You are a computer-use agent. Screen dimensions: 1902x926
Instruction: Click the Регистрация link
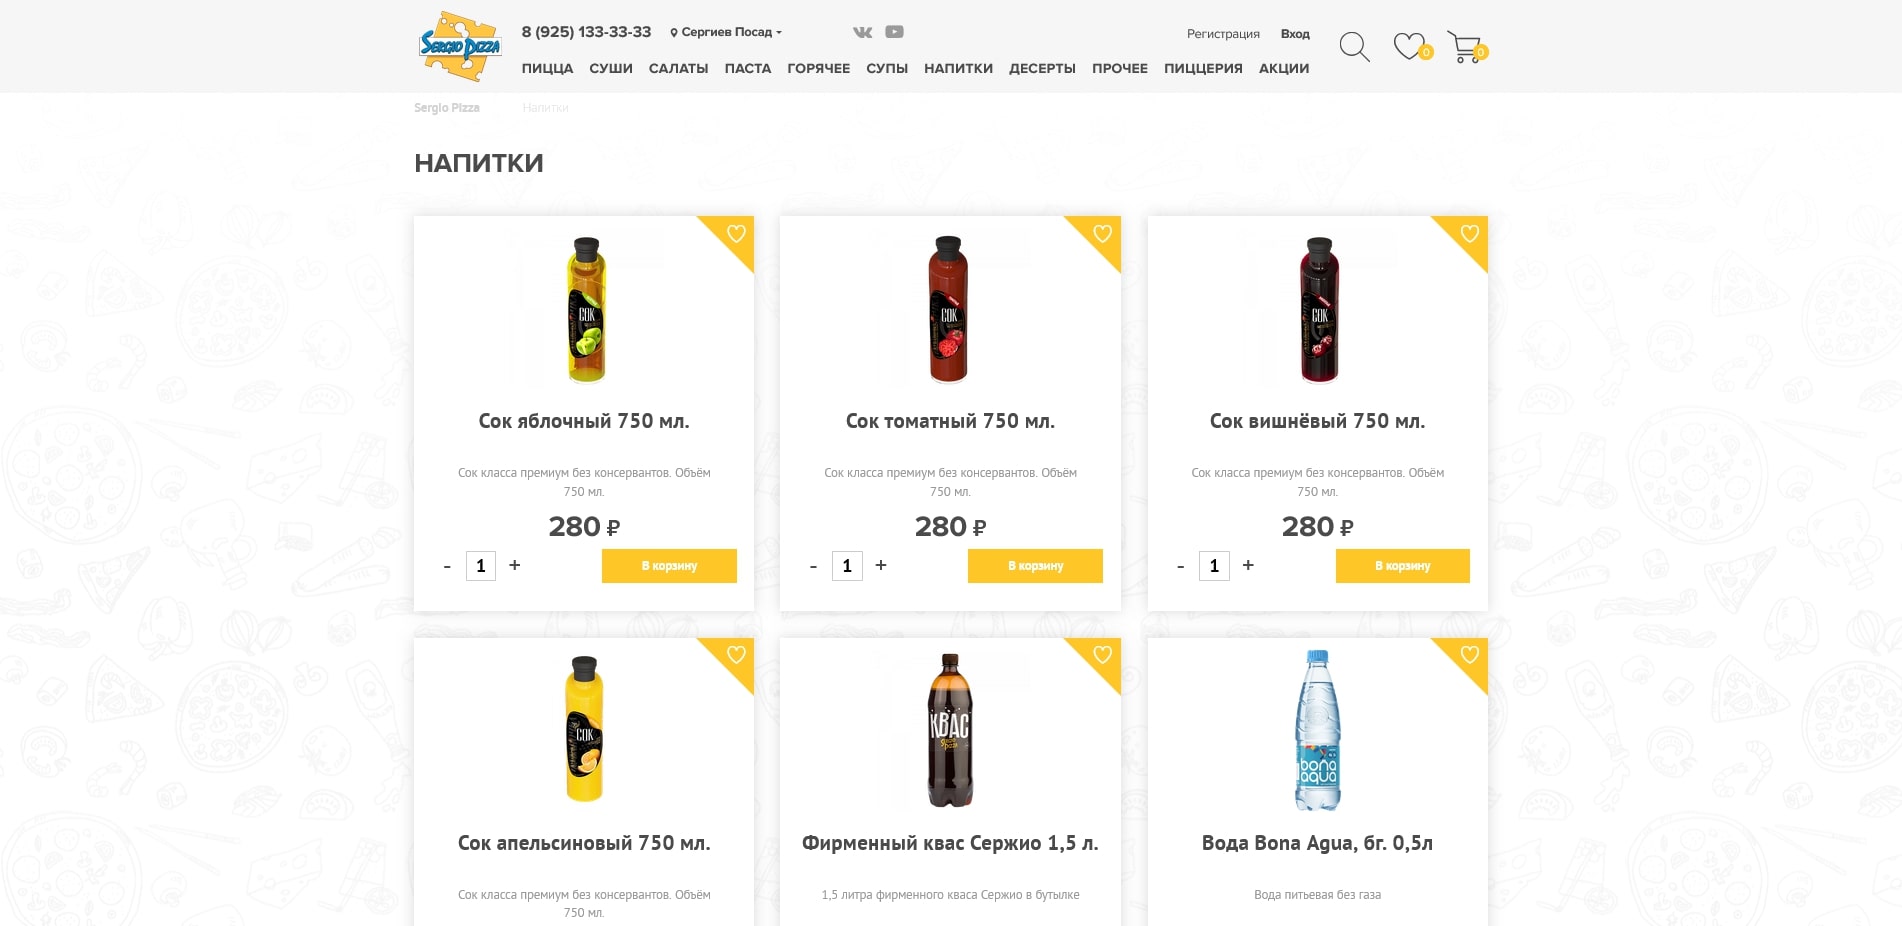click(x=1223, y=34)
